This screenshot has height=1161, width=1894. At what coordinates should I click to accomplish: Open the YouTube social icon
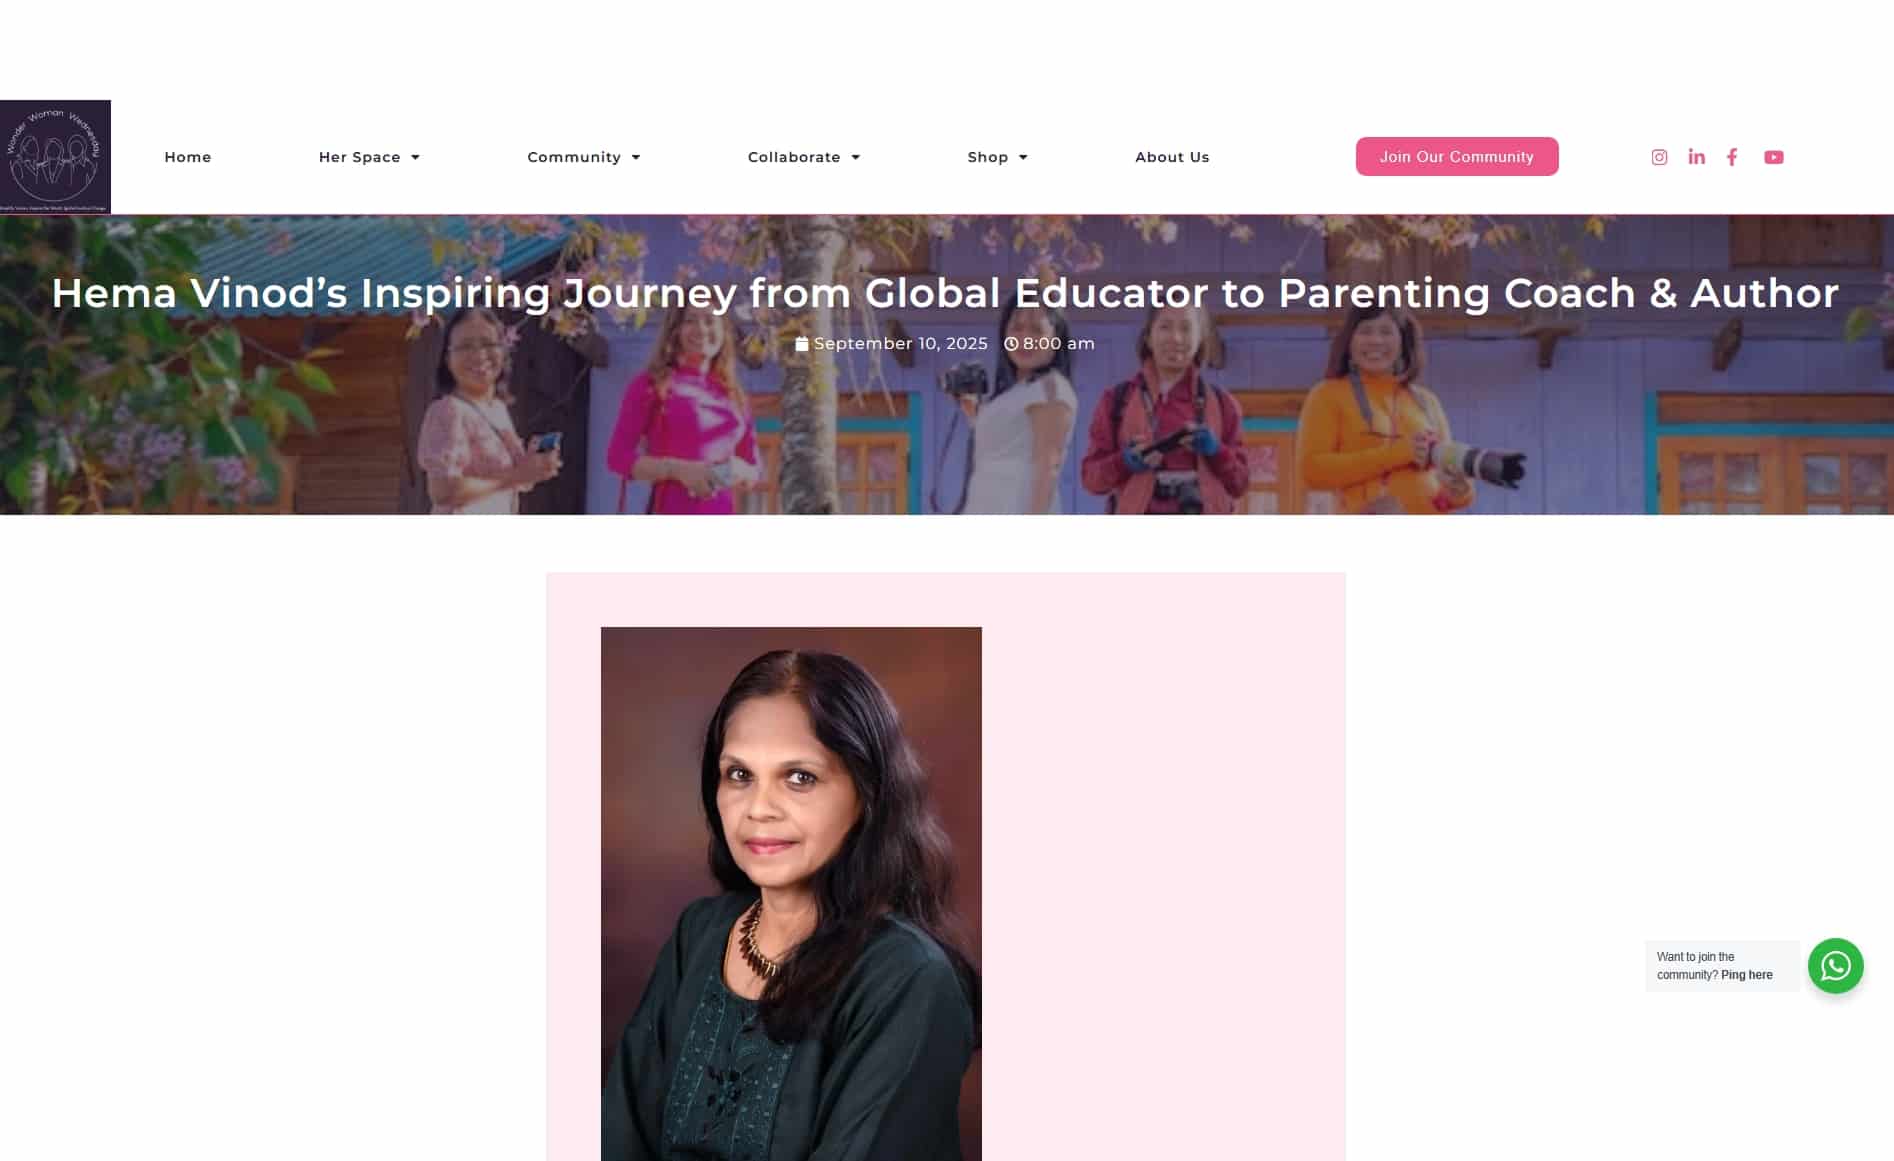pyautogui.click(x=1774, y=157)
